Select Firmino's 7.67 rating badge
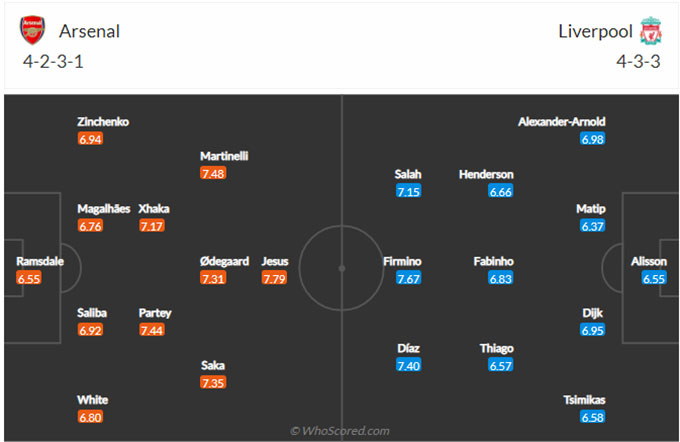 click(x=408, y=278)
